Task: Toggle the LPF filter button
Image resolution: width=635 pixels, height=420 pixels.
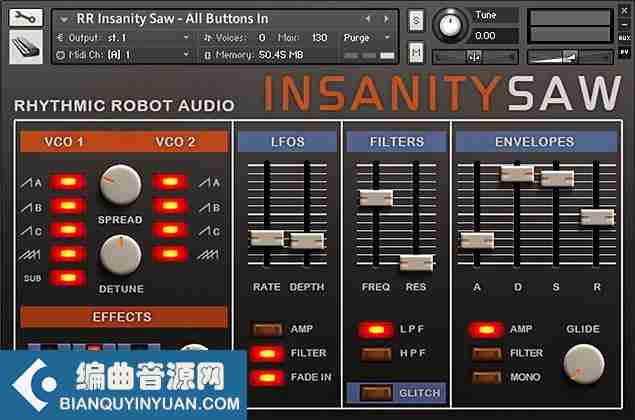Action: tap(376, 330)
